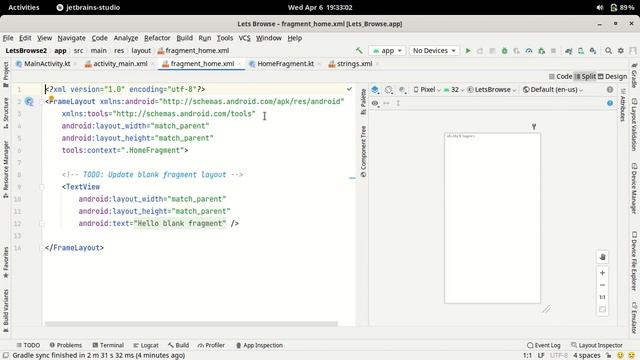Screen dimensions: 640x360
Task: Open IDE settings gear icon
Action: (x=621, y=51)
